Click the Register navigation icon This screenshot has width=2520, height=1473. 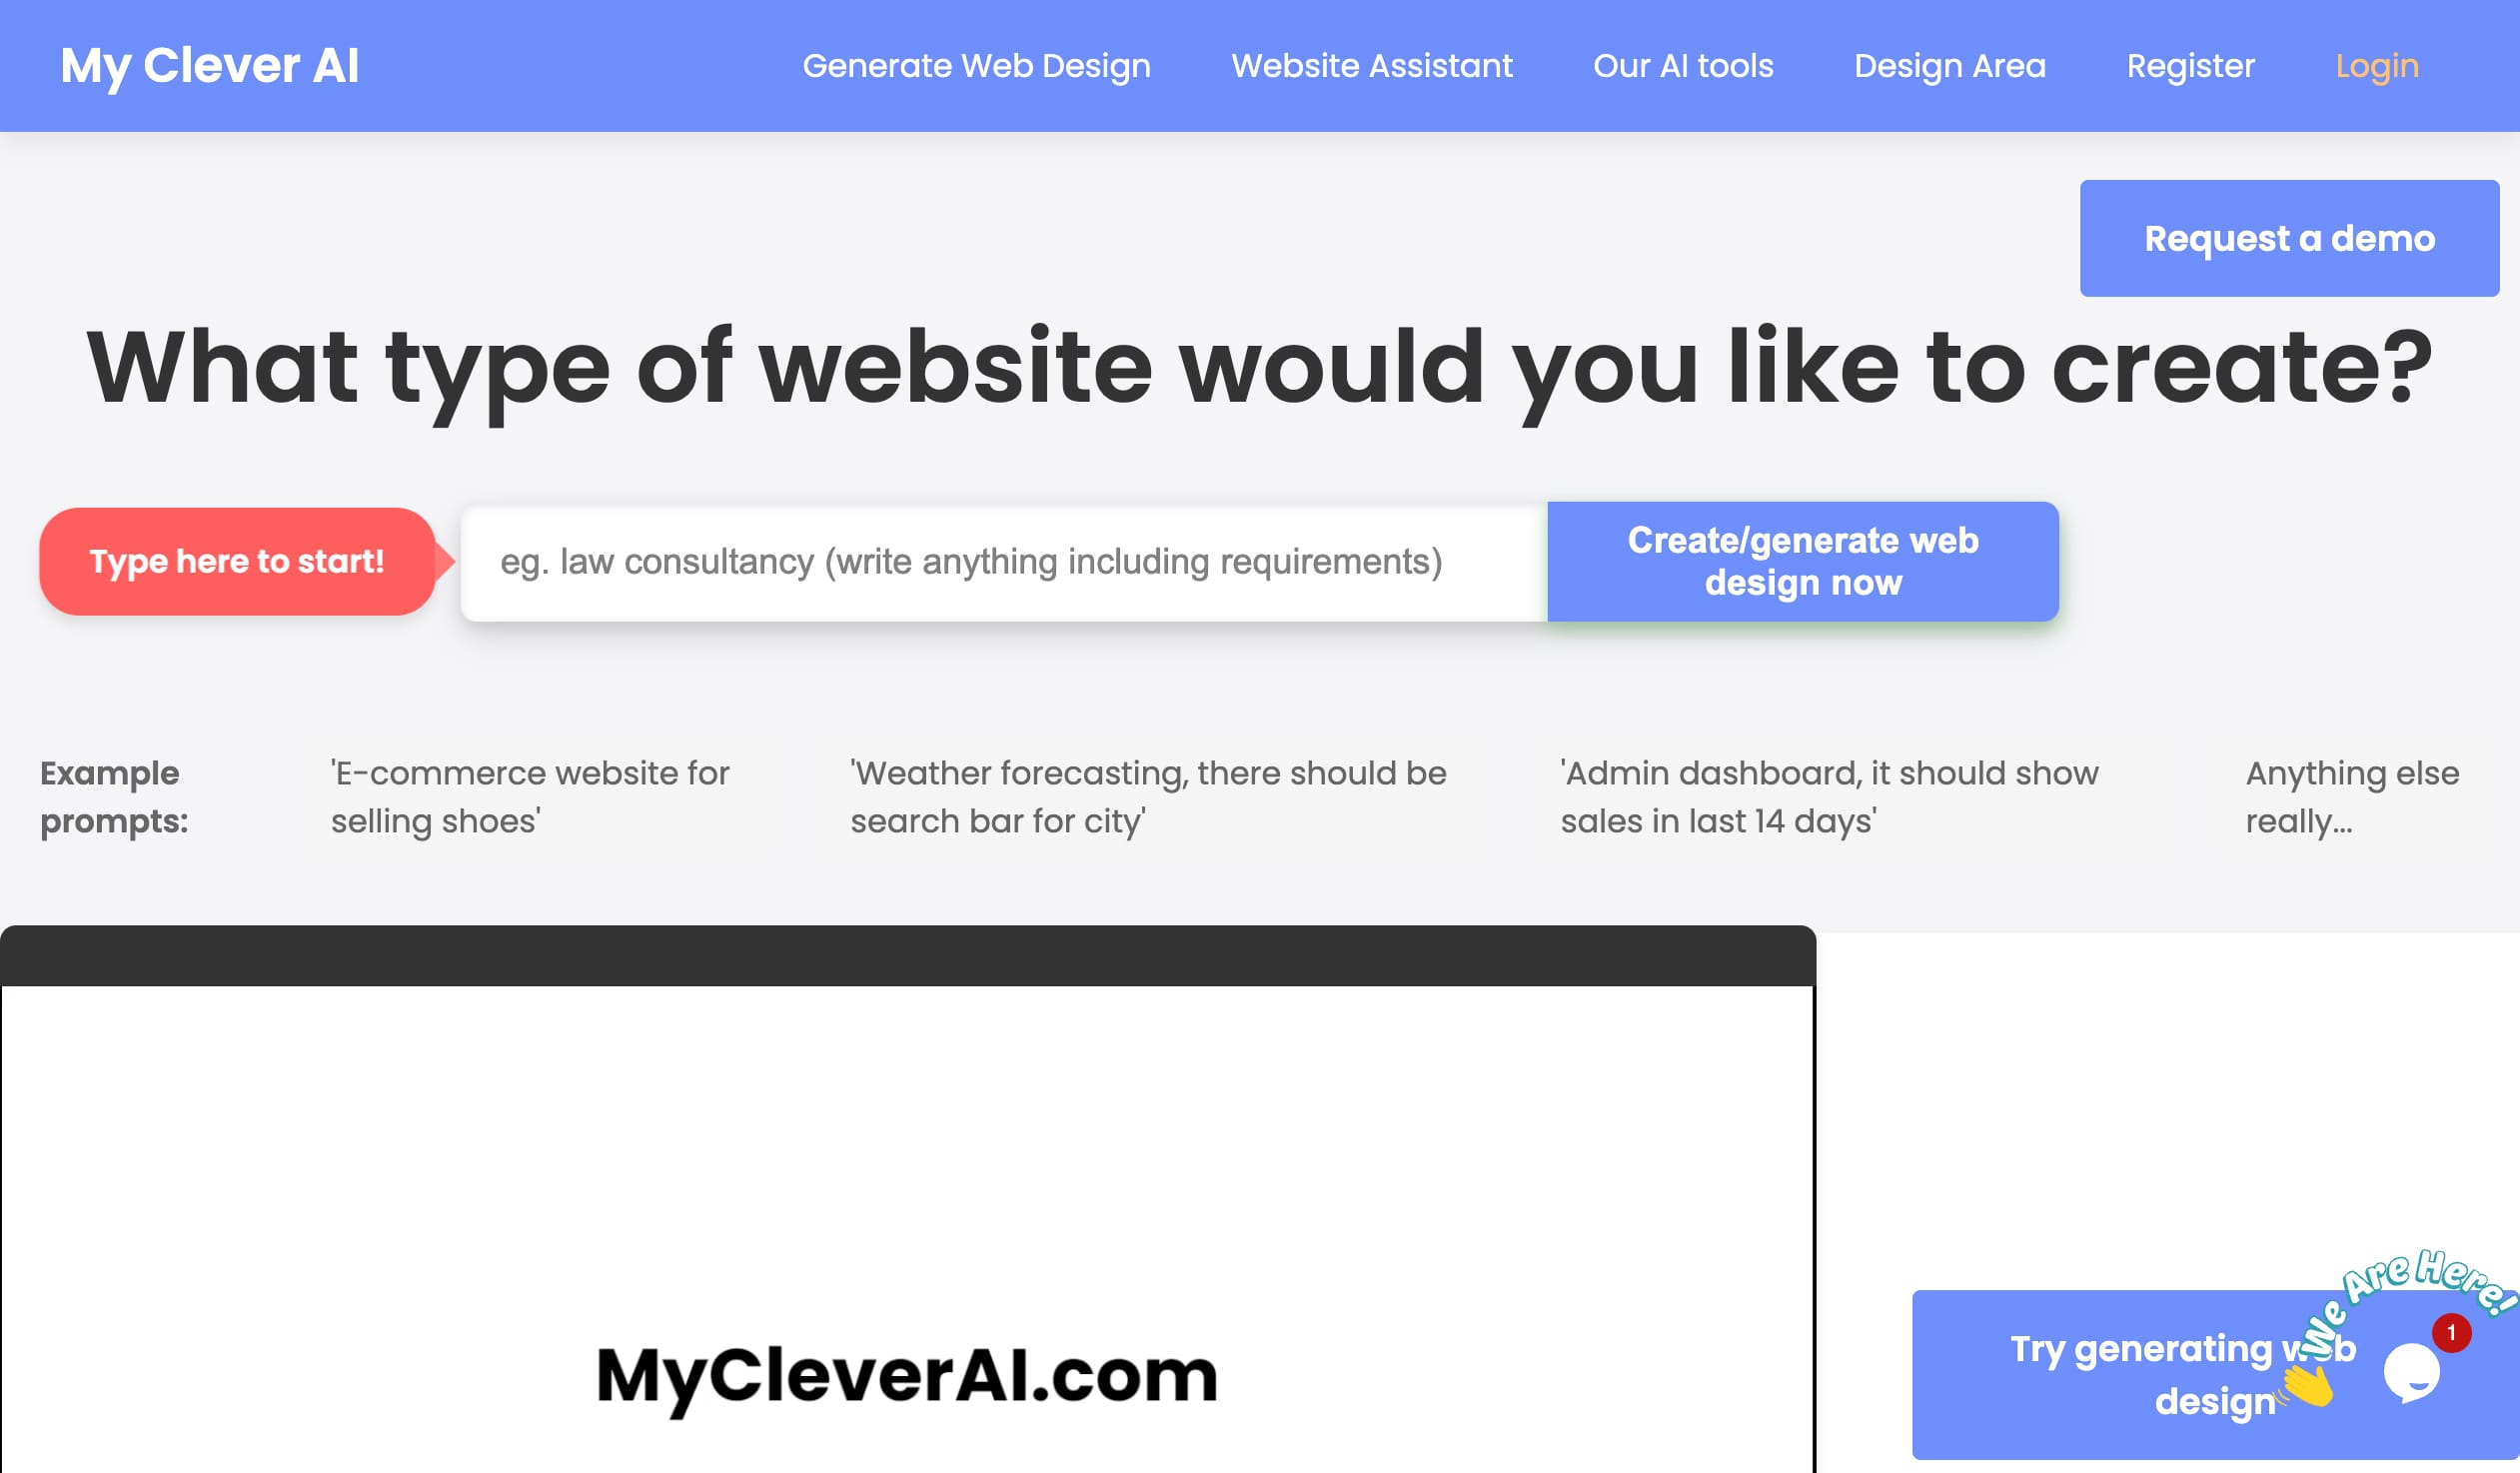[x=2190, y=65]
